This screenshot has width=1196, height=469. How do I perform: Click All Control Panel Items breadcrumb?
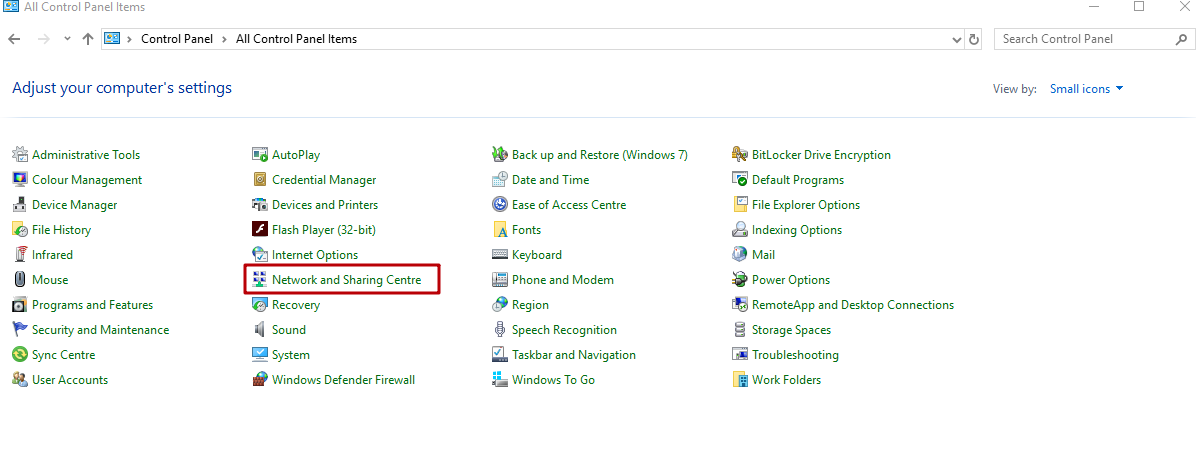[x=297, y=39]
